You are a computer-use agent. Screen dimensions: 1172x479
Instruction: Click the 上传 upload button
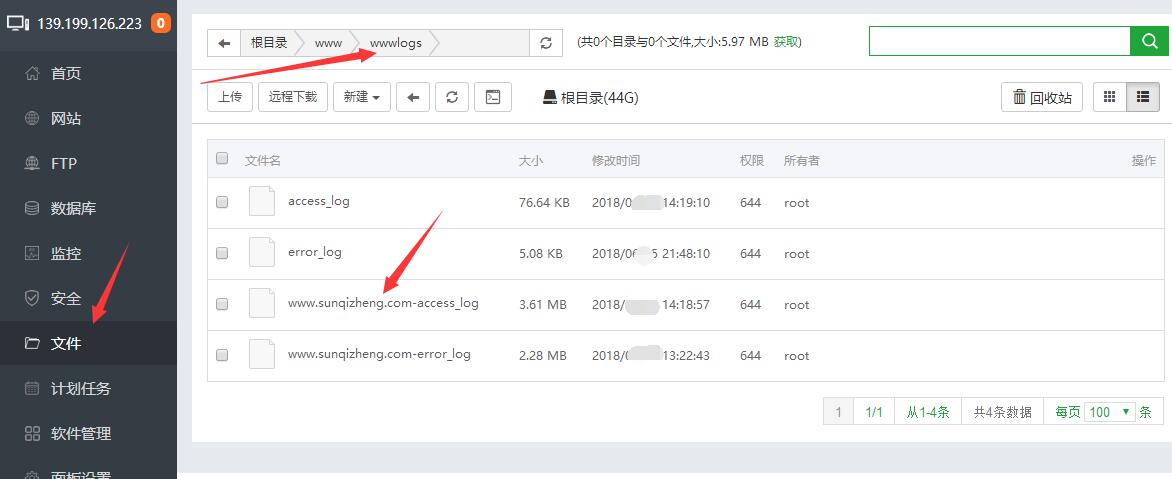(x=230, y=97)
